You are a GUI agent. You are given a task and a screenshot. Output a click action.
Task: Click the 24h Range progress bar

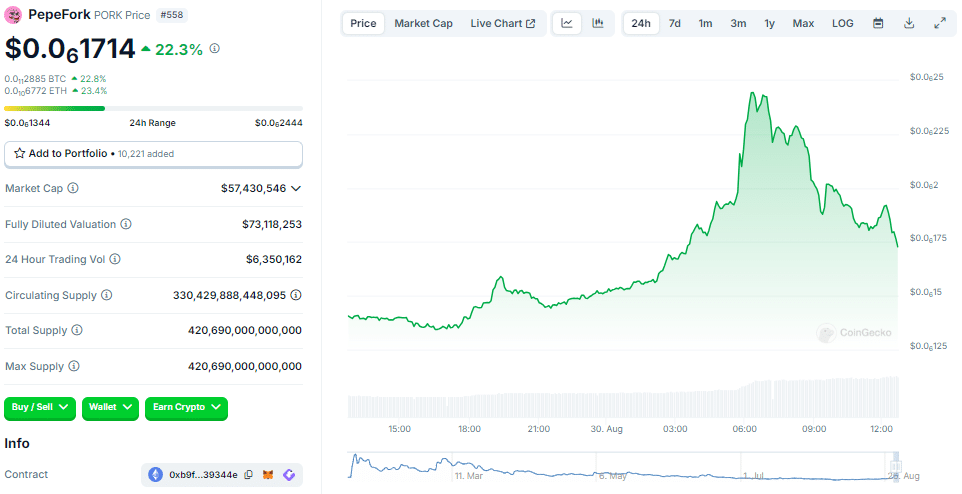point(153,109)
